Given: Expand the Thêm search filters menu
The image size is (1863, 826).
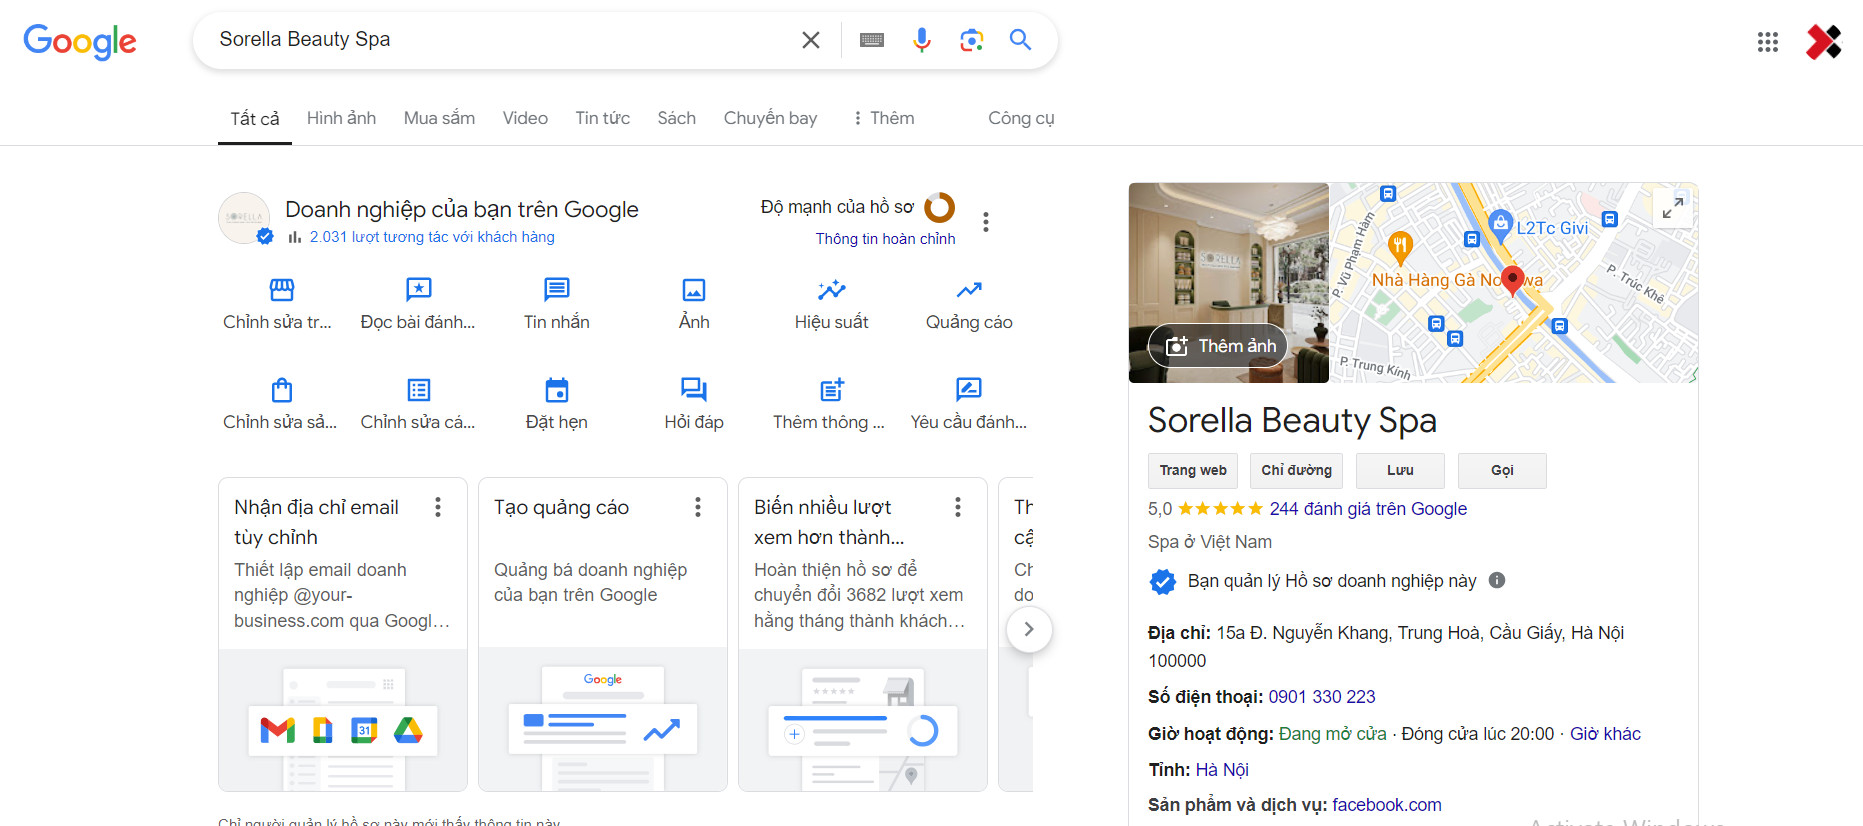Looking at the screenshot, I should (x=884, y=118).
